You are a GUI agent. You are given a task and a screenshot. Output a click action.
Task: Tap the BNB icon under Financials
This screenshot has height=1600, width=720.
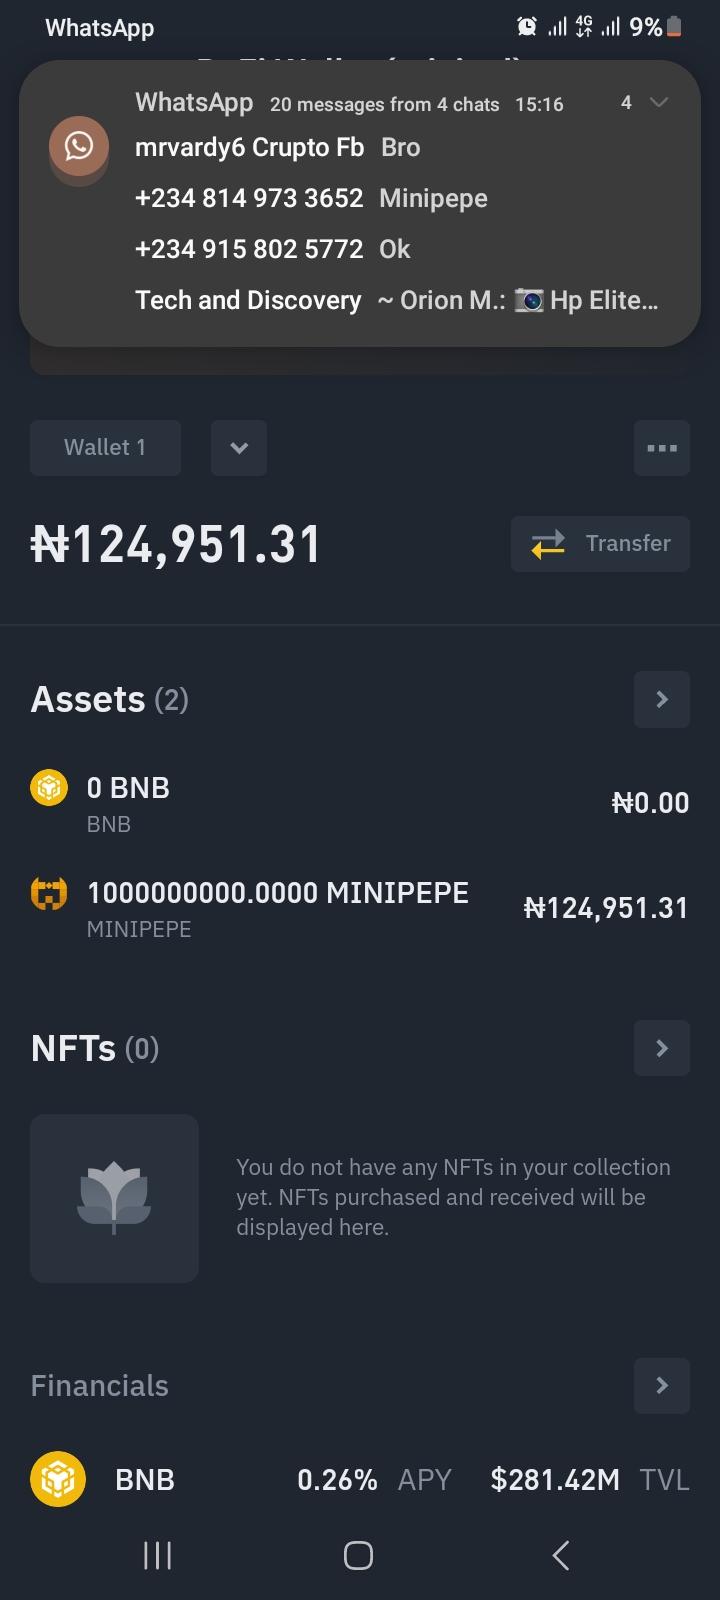point(58,1479)
